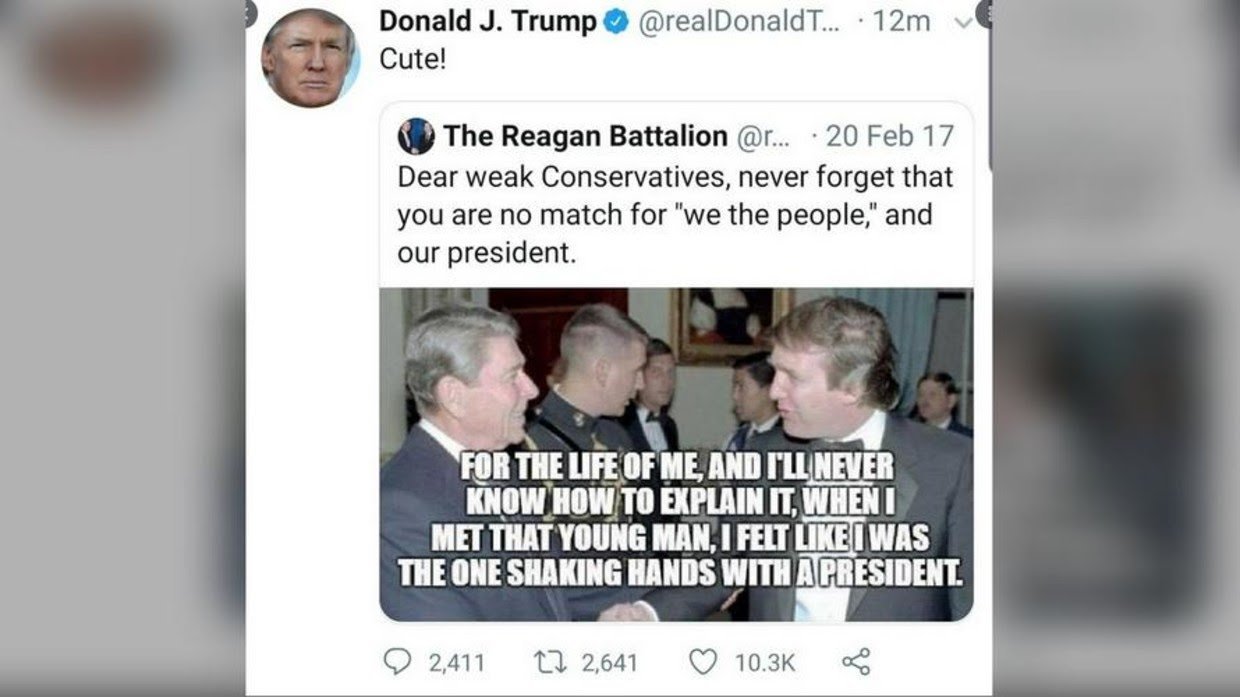Click the @realDonaldT... handle

tap(739, 22)
